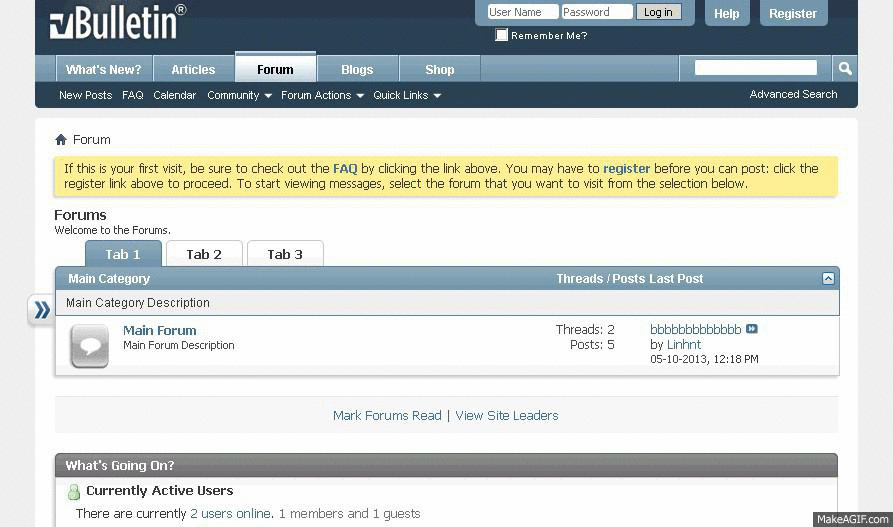The width and height of the screenshot is (893, 527).
Task: Click register link in yellow notice
Action: pos(626,169)
